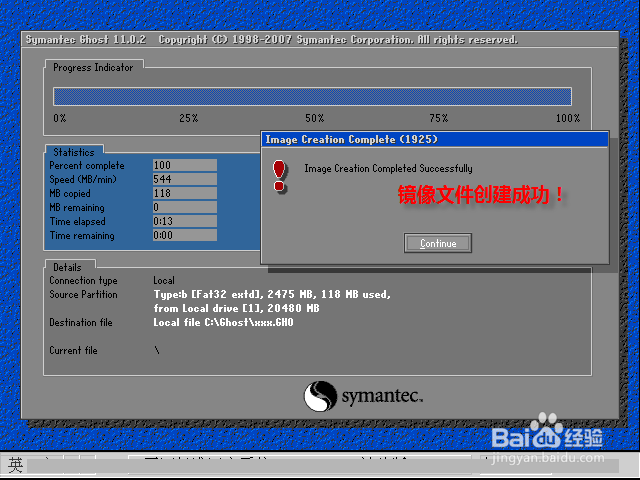Viewport: 640px width, 480px height.
Task: Click the Source Partition label
Action: point(83,294)
